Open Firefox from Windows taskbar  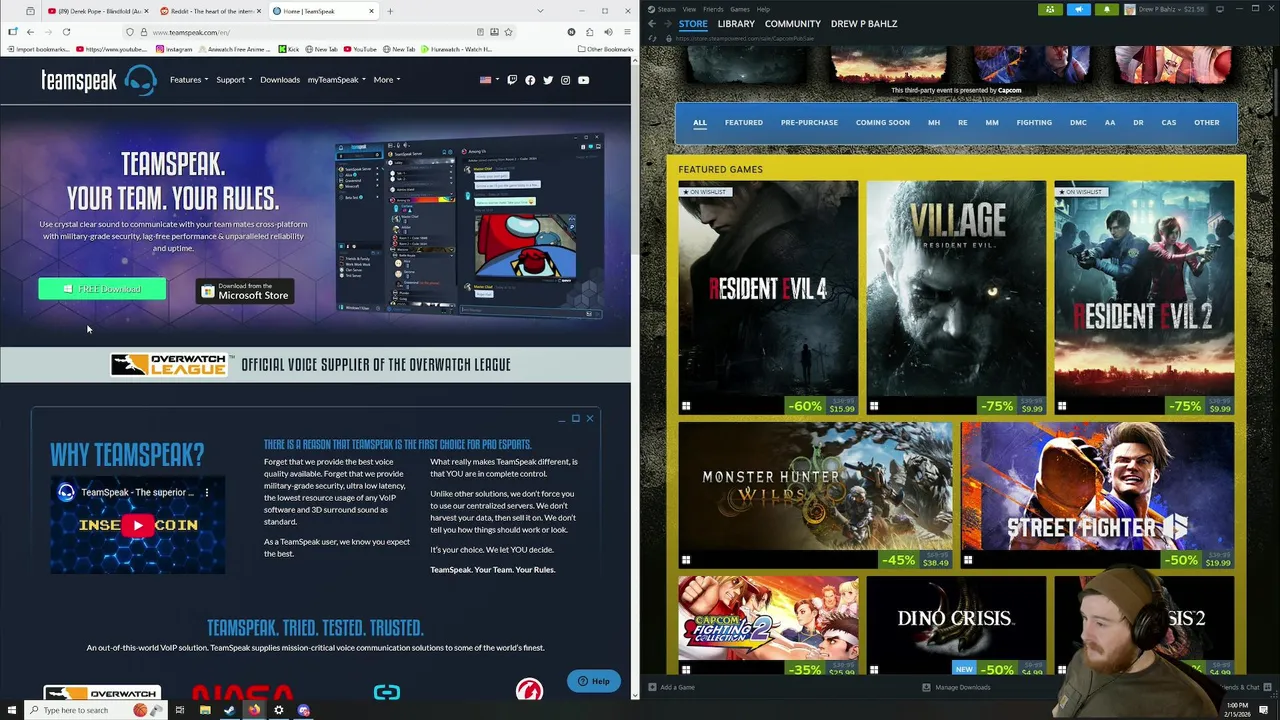click(254, 710)
